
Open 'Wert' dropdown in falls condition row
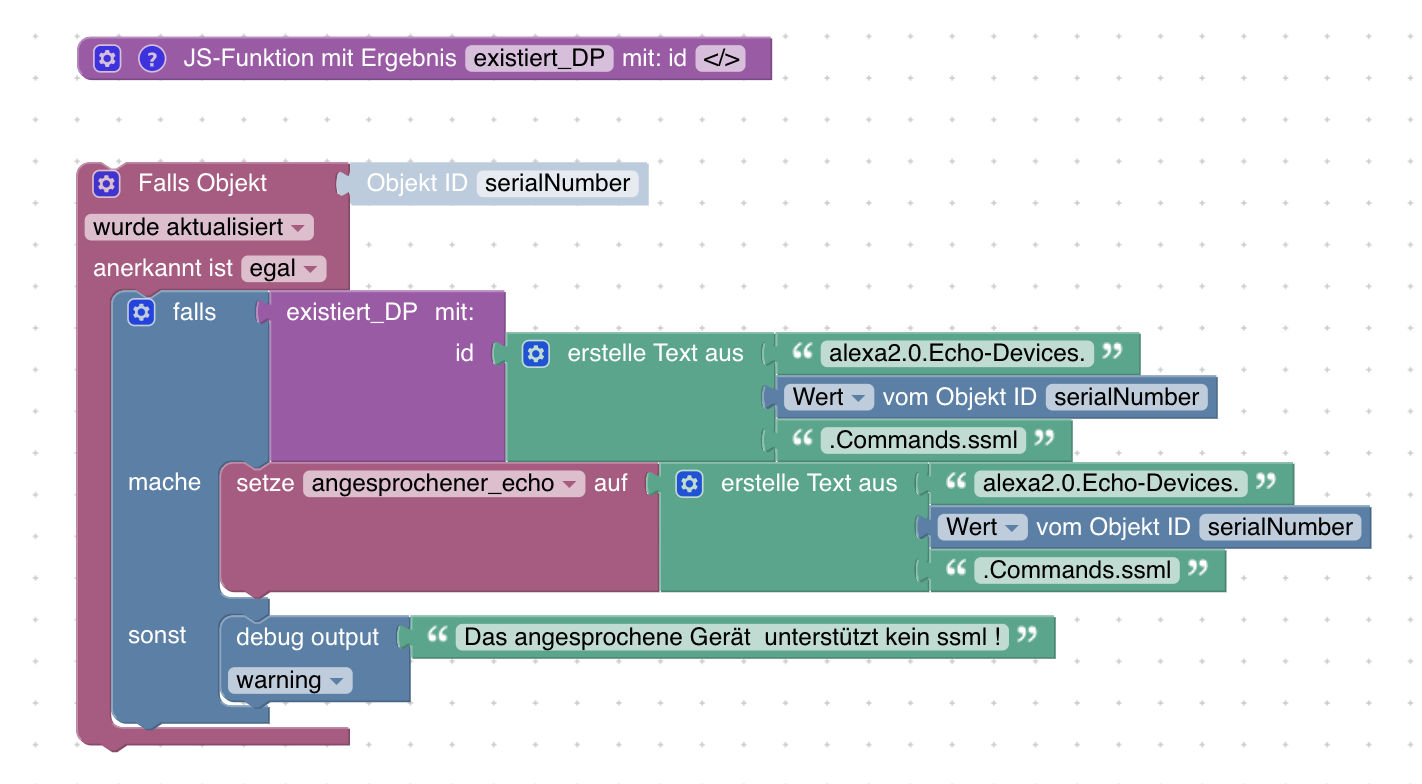coord(829,398)
